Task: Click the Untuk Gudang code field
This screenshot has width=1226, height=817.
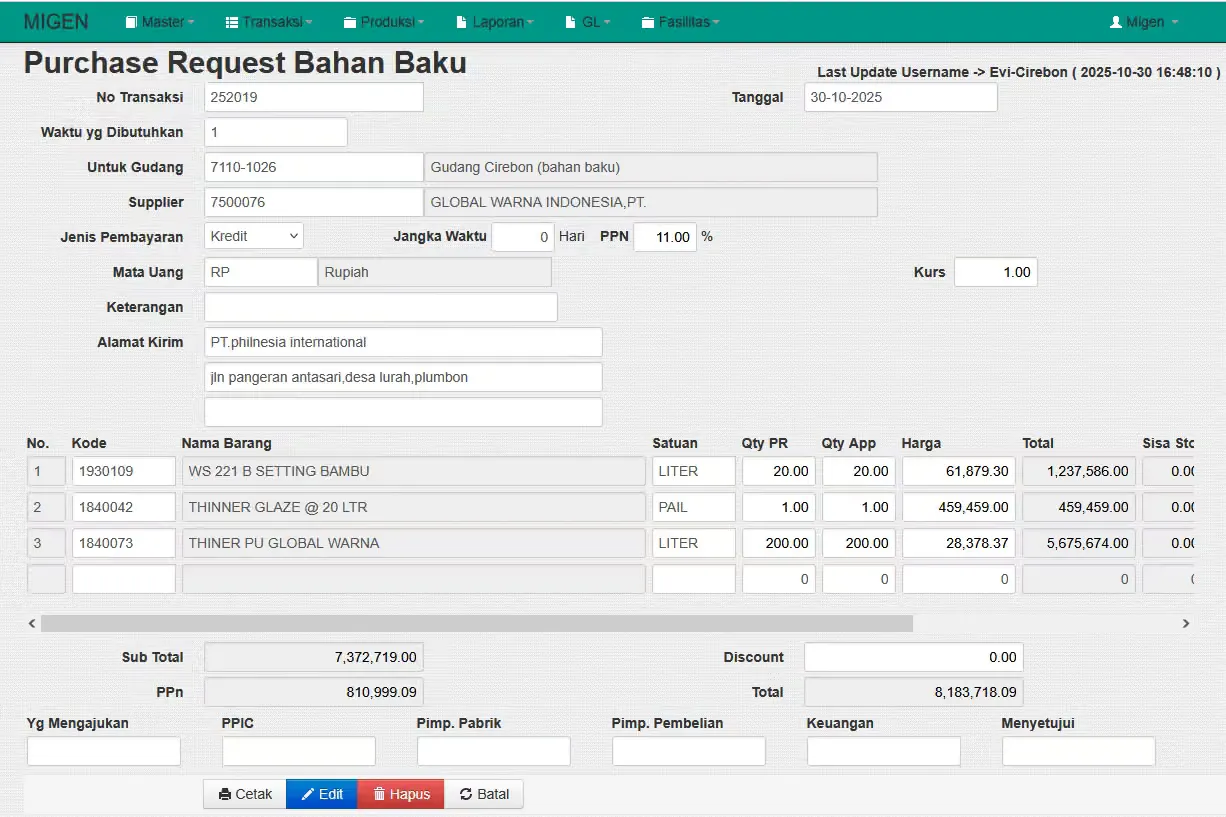Action: point(314,167)
